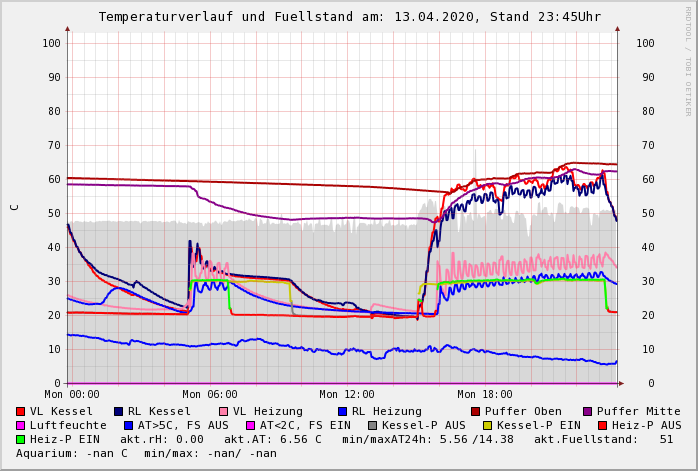Screen dimensions: 698x471
Task: Click the Mon 18:00 time axis label
Action: pos(484,395)
